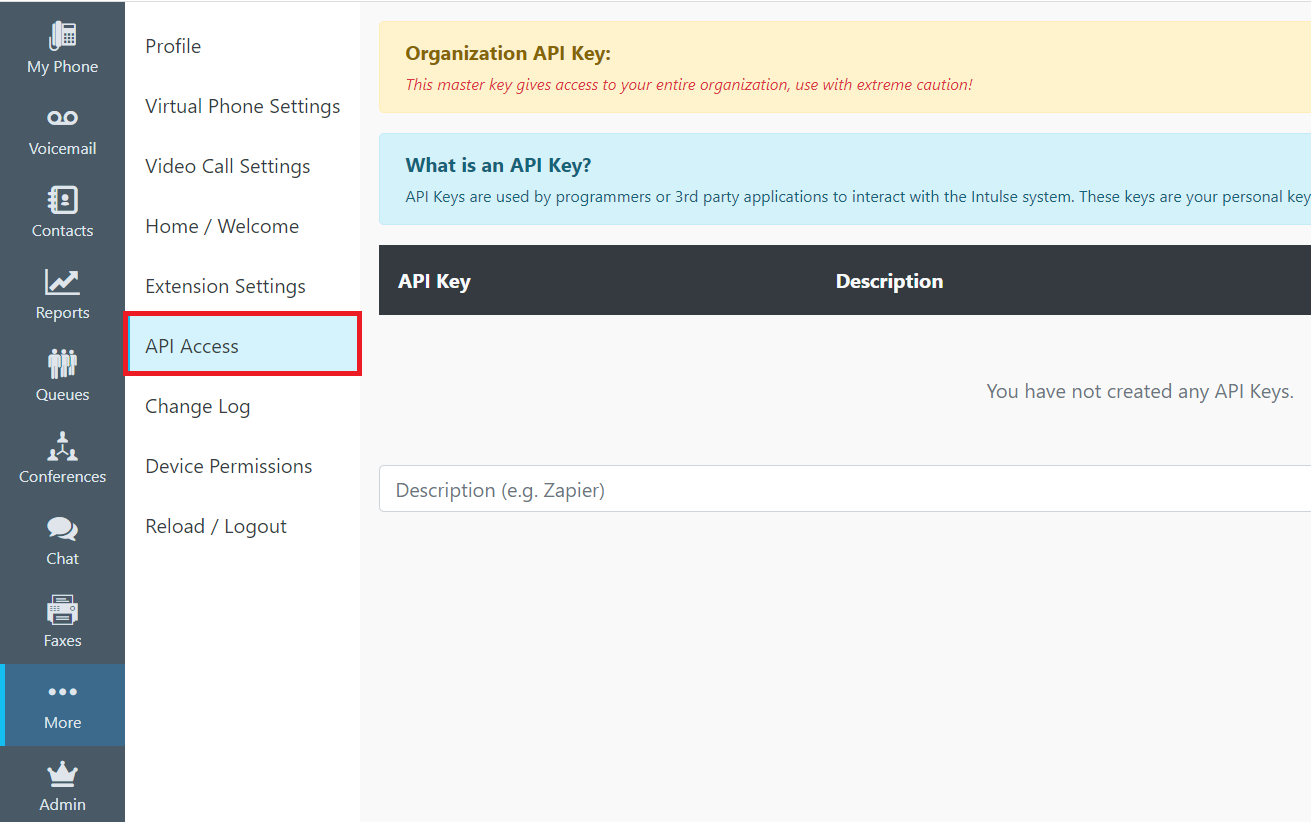Screen dimensions: 1311x822
Task: Open the Queues panel
Action: pyautogui.click(x=62, y=374)
